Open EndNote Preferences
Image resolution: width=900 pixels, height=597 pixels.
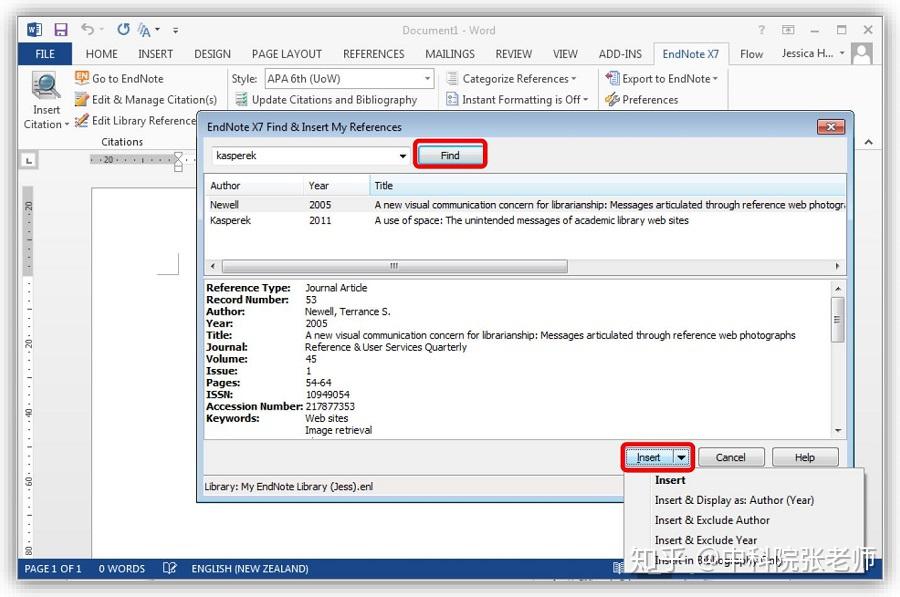click(x=642, y=100)
